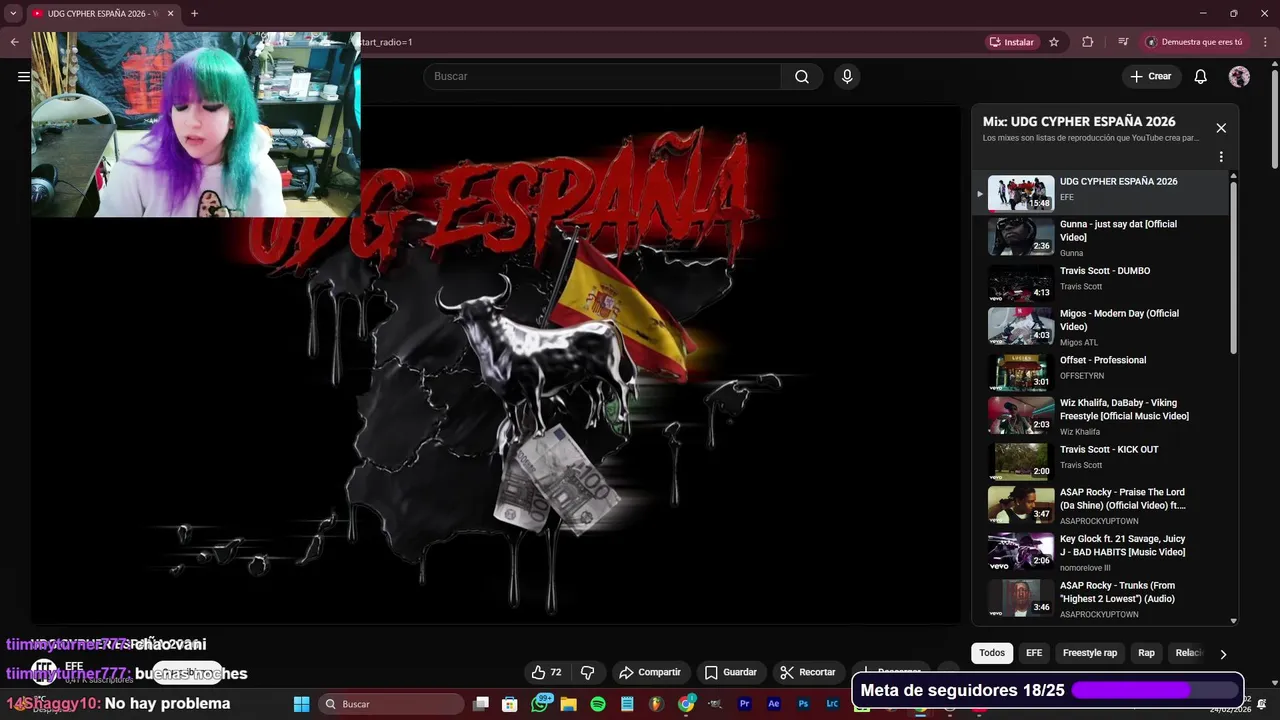Launch Premiere Pro from the taskbar

(x=744, y=704)
